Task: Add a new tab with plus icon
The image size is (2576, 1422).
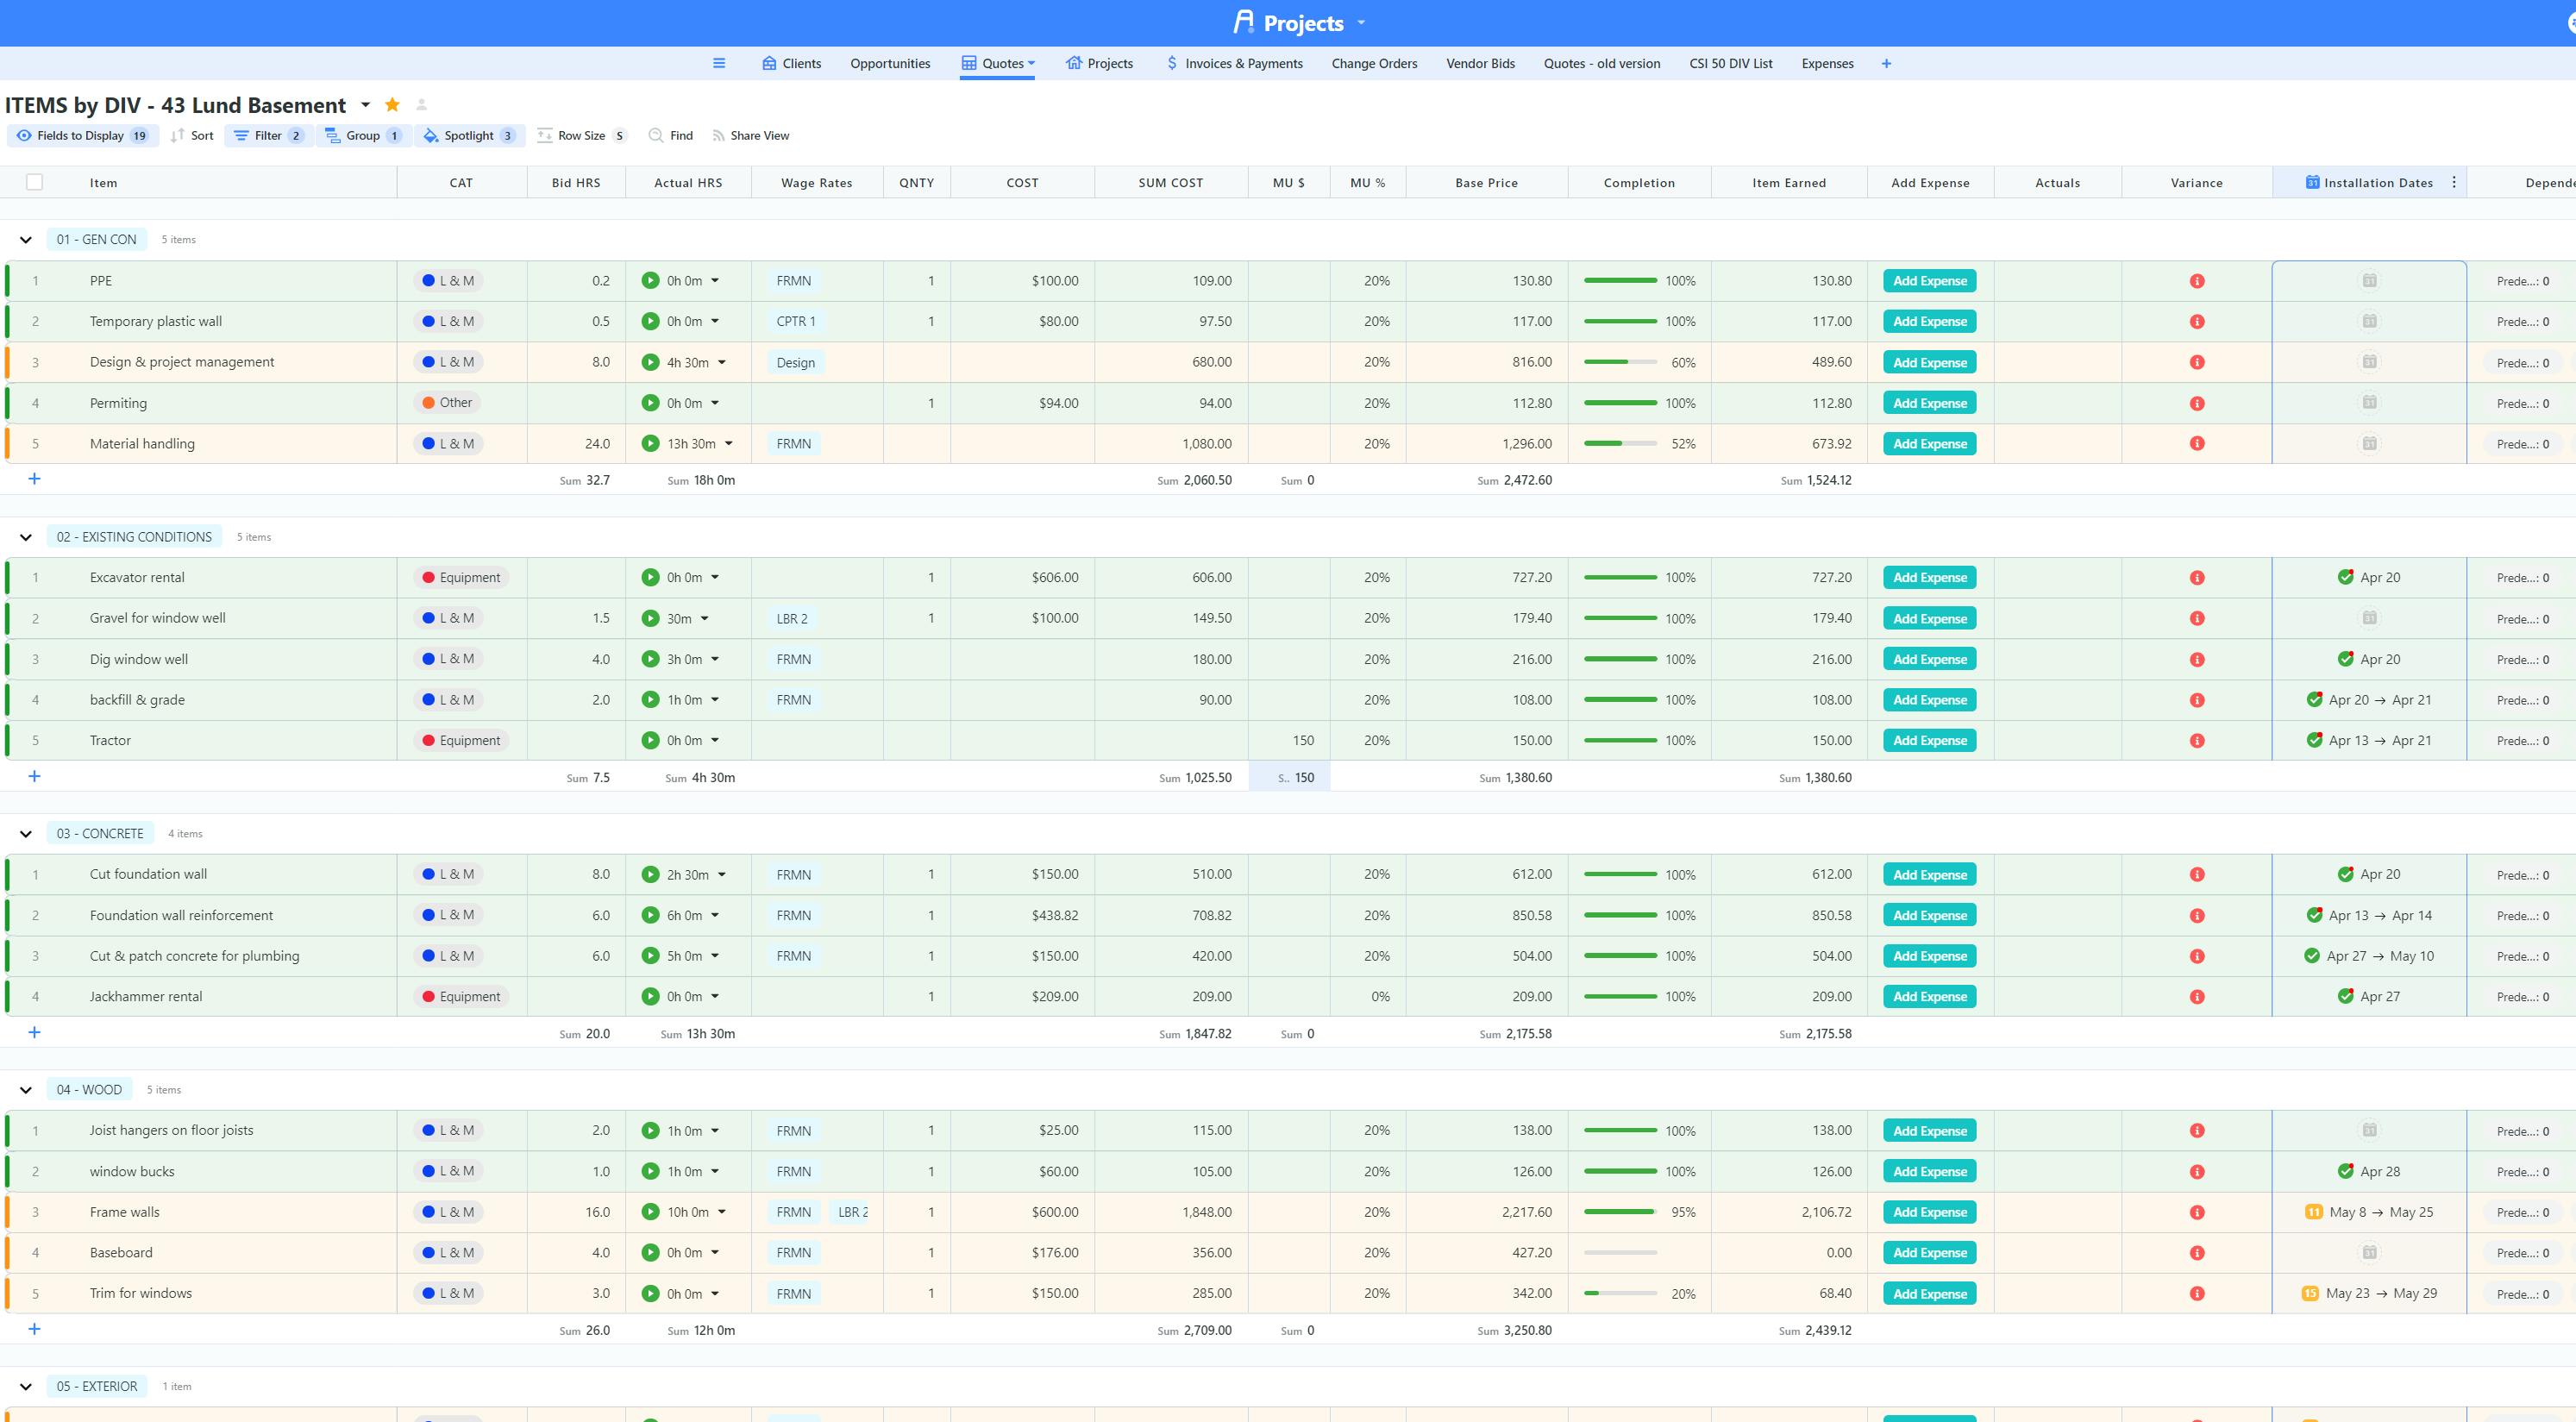Action: 1886,63
